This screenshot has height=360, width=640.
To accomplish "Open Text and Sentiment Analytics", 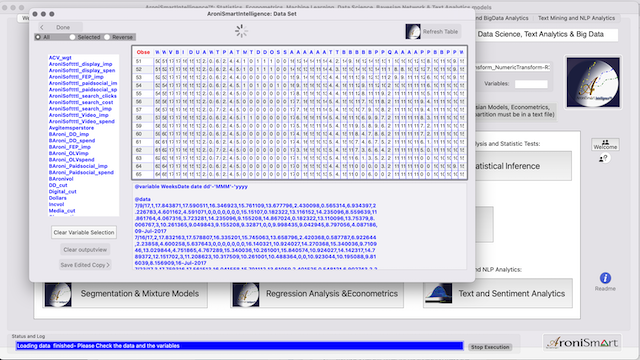I will (498, 294).
